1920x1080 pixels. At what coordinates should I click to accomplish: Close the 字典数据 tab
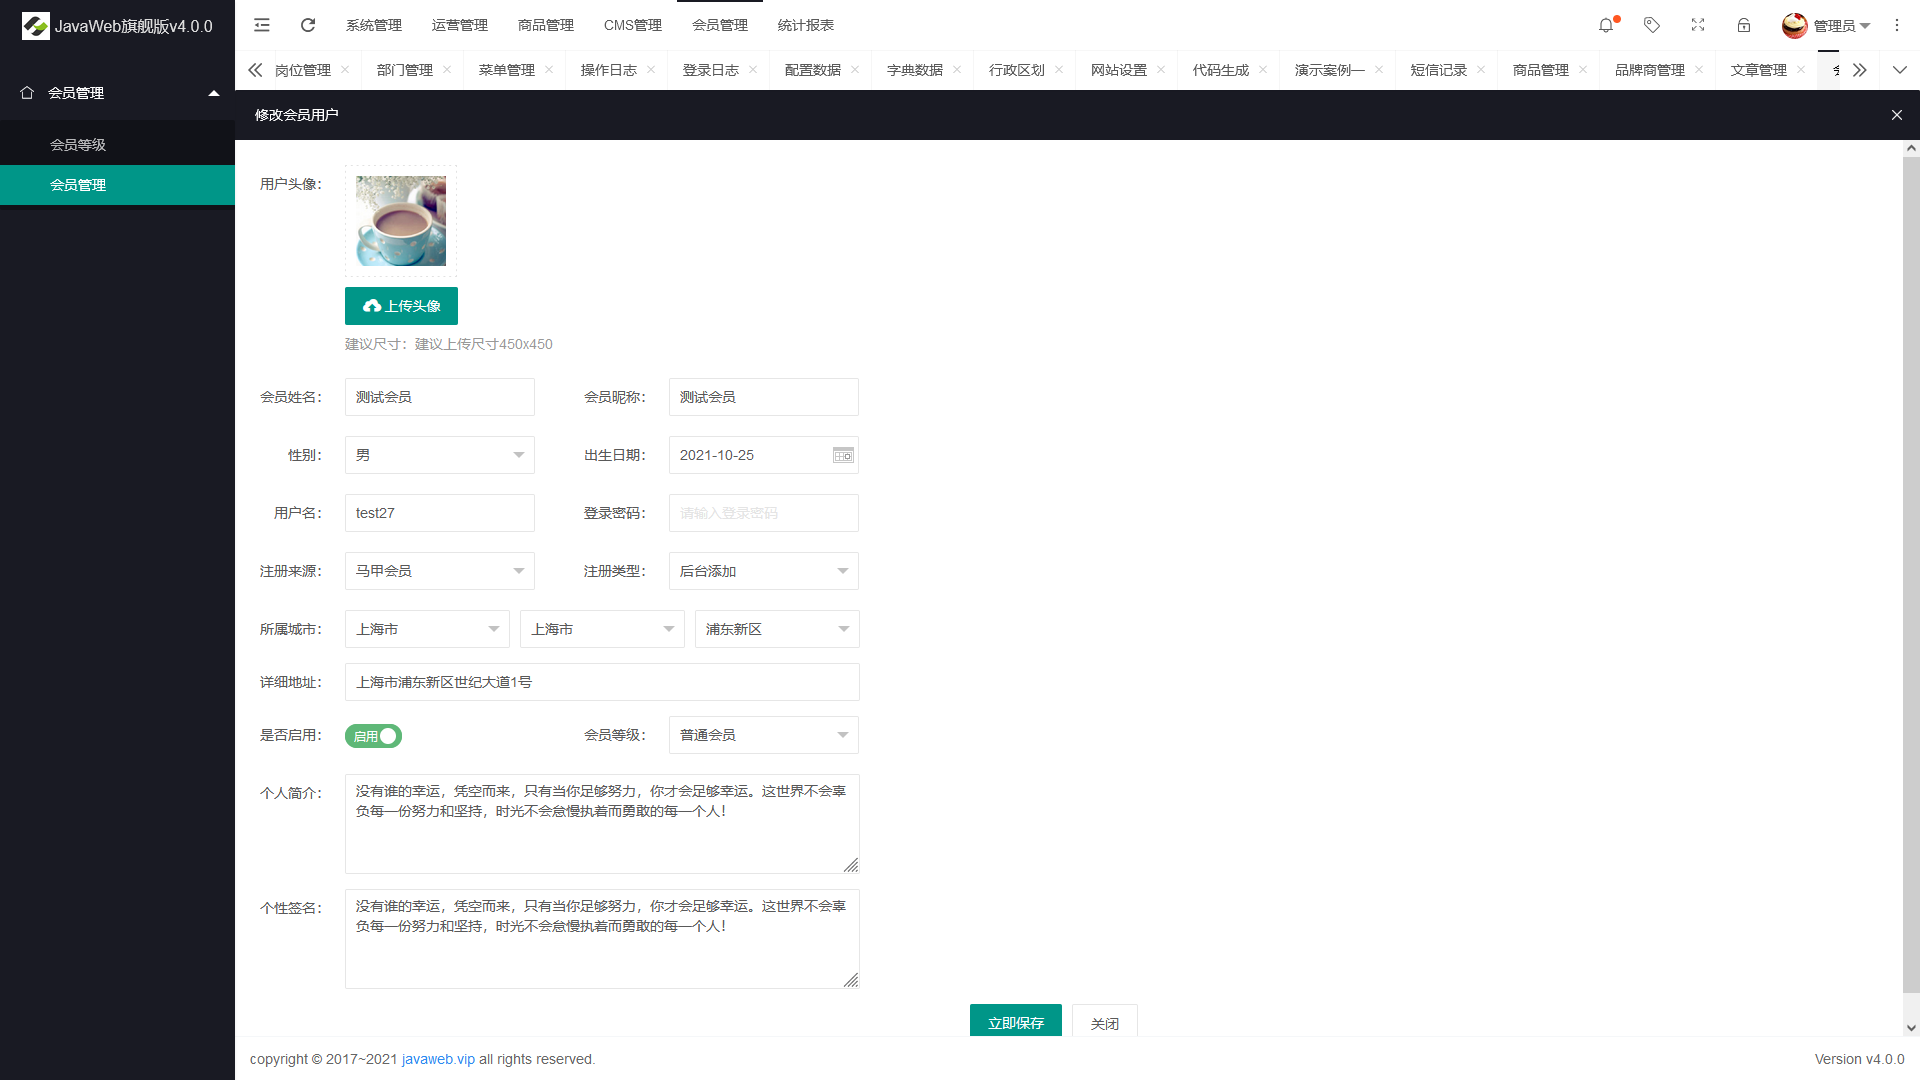pyautogui.click(x=957, y=70)
